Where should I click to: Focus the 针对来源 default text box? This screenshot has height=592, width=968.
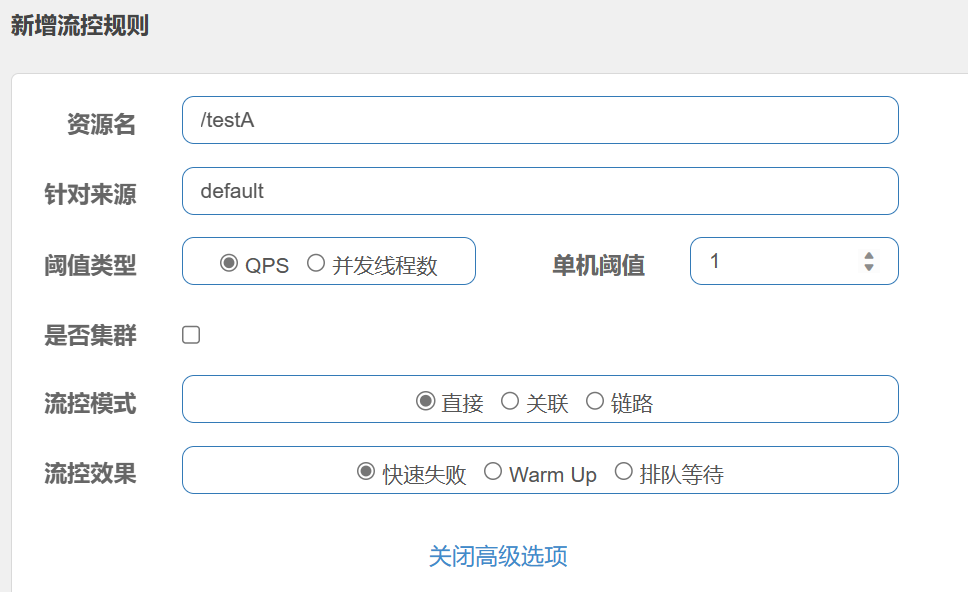(x=540, y=191)
